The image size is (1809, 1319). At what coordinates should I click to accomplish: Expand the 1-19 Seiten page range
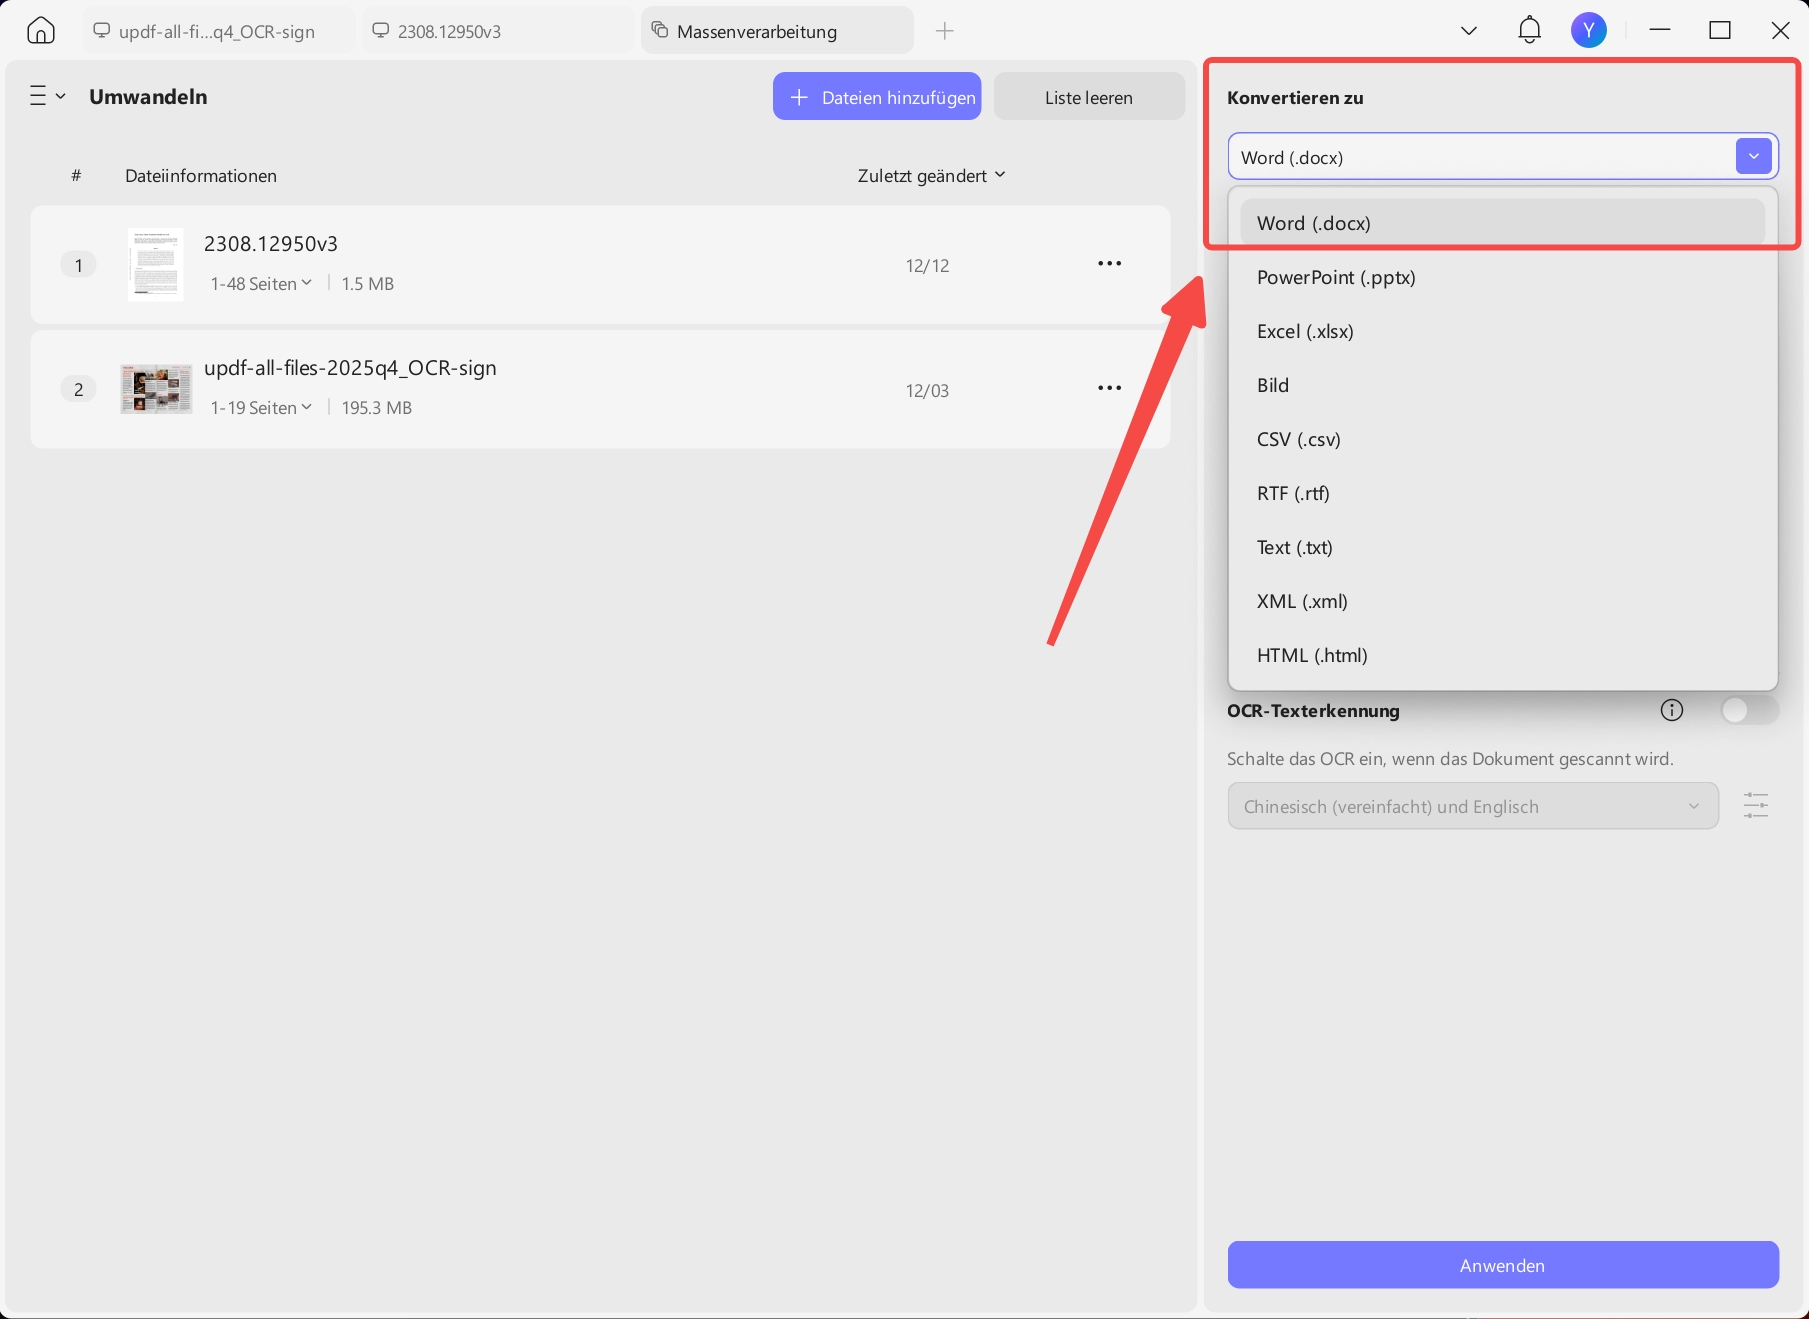tap(261, 408)
